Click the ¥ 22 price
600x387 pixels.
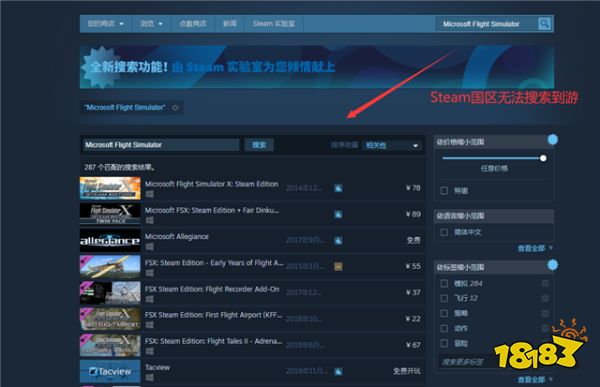(413, 318)
